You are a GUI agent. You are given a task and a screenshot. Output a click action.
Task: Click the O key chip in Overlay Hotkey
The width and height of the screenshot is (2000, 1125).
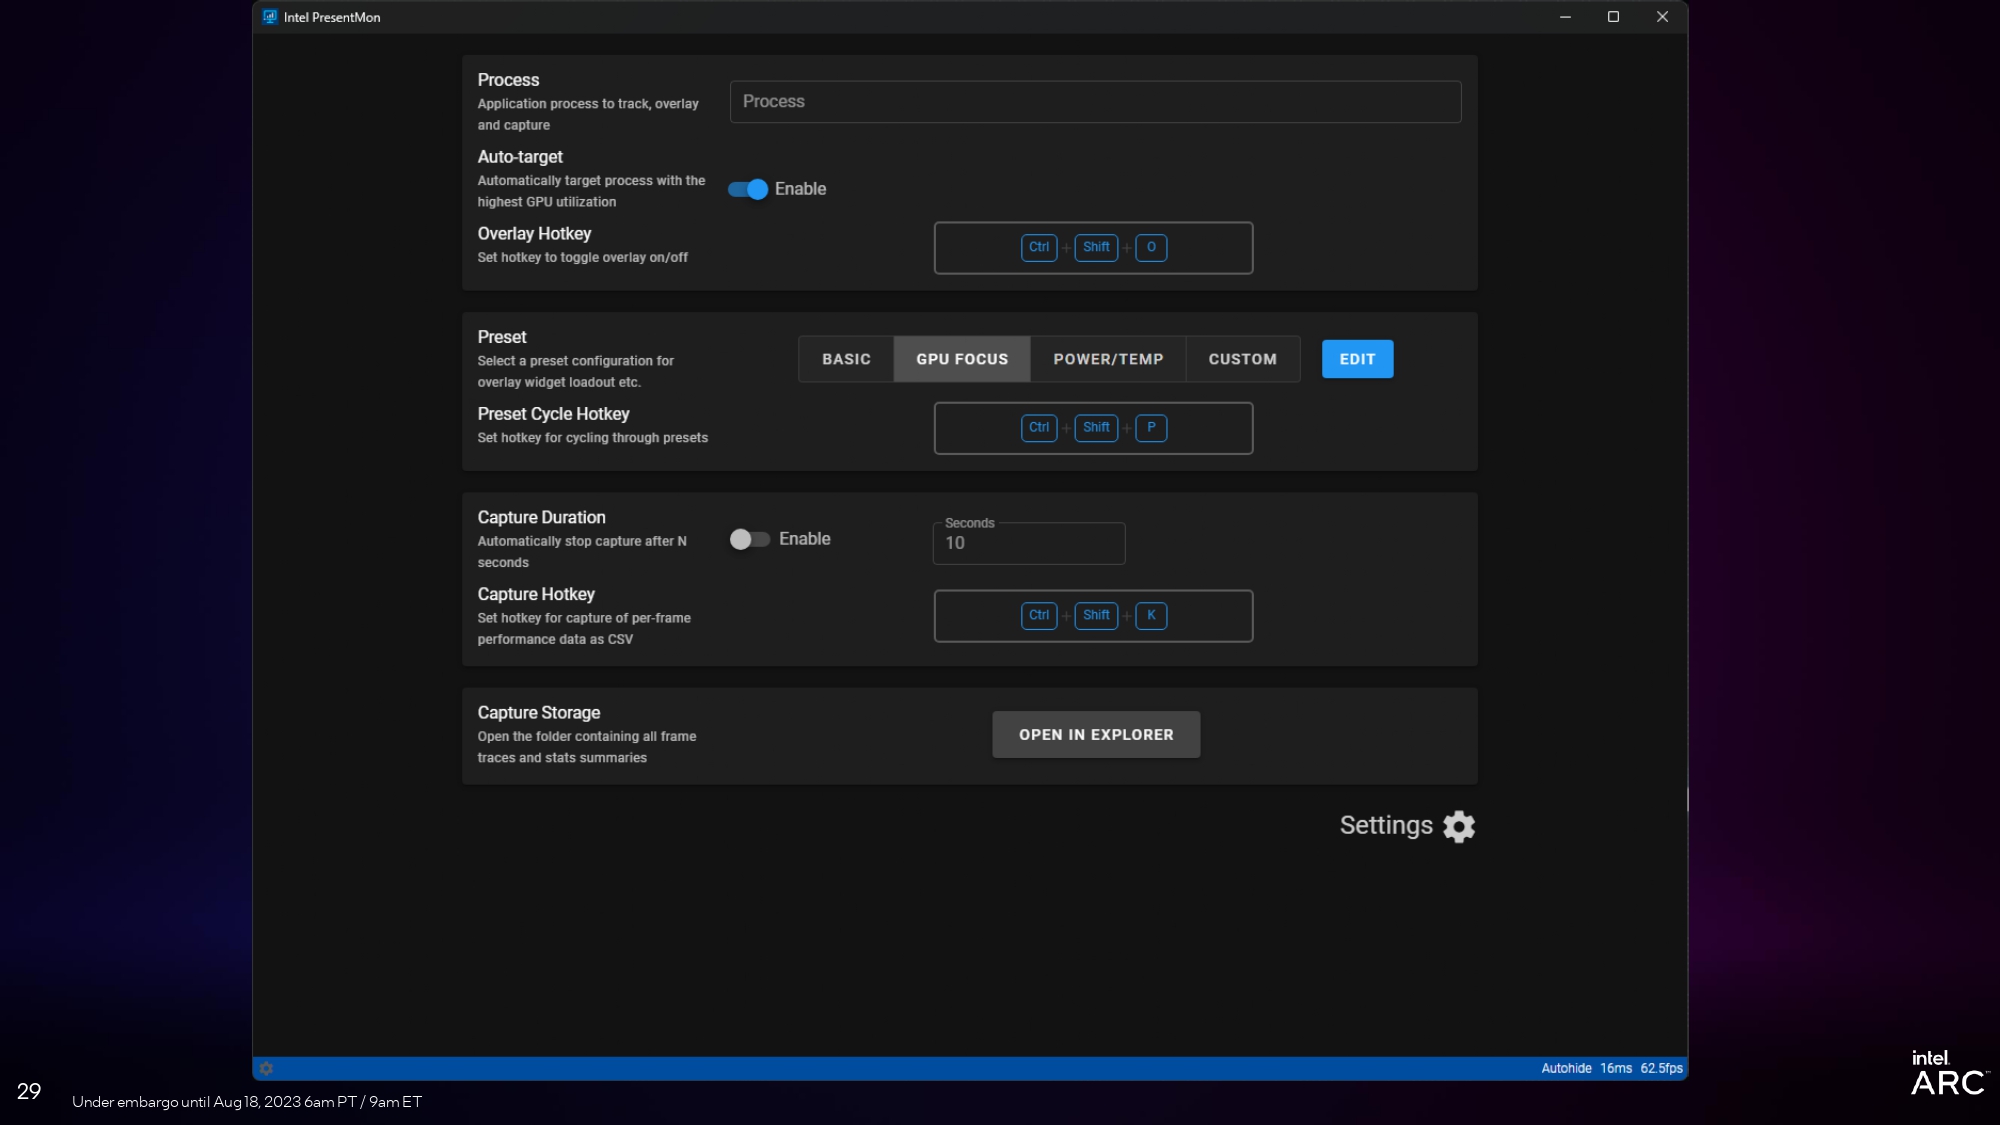pyautogui.click(x=1151, y=247)
